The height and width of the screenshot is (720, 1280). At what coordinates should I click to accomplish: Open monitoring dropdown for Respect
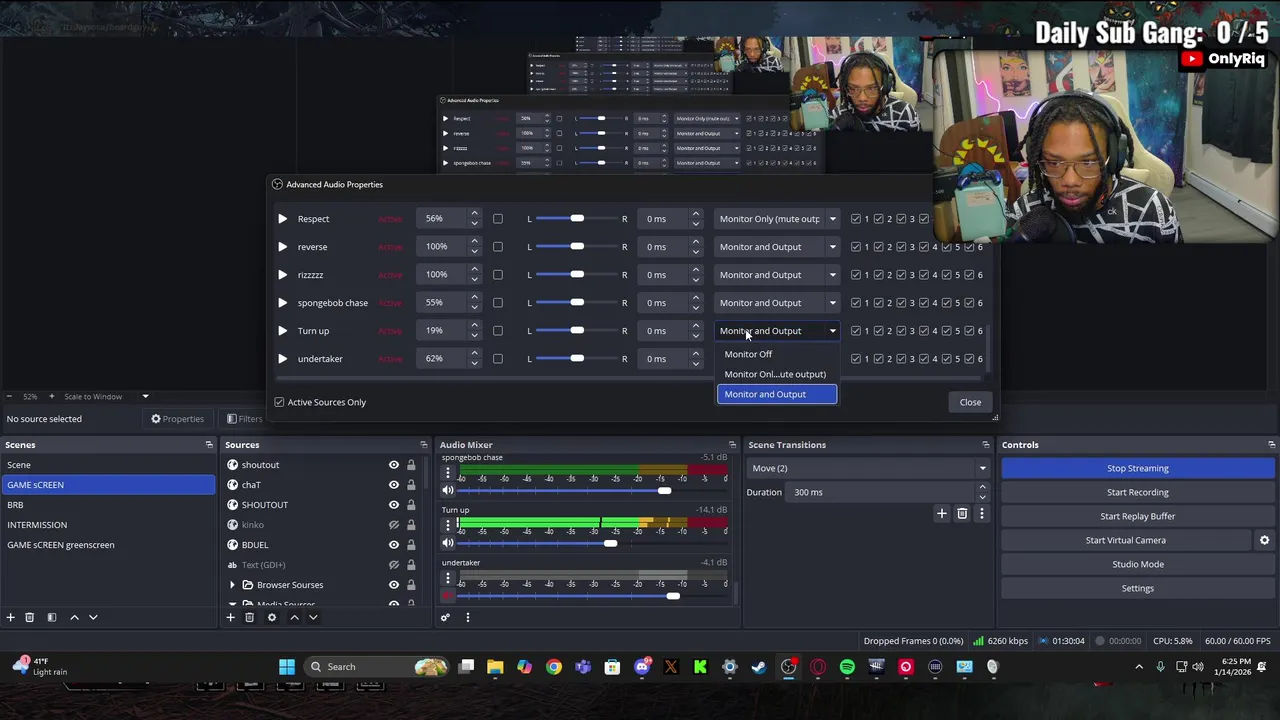point(777,219)
